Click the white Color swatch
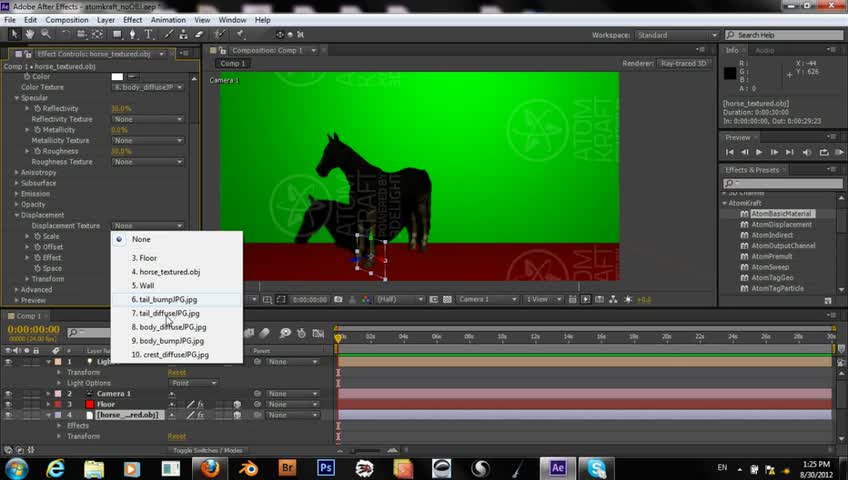Image resolution: width=848 pixels, height=480 pixels. [x=117, y=76]
